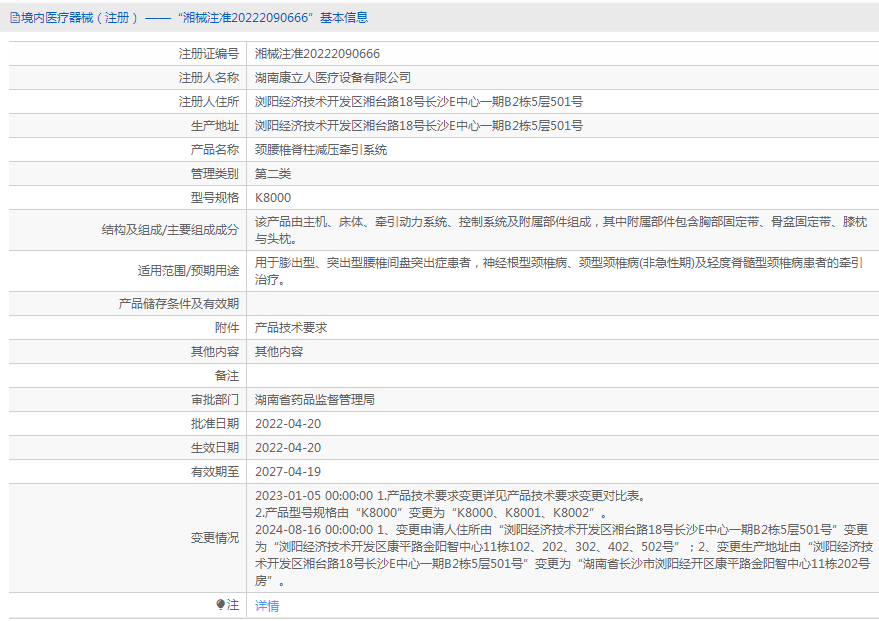Select the 生效日期 value 2022-04-20

(288, 448)
